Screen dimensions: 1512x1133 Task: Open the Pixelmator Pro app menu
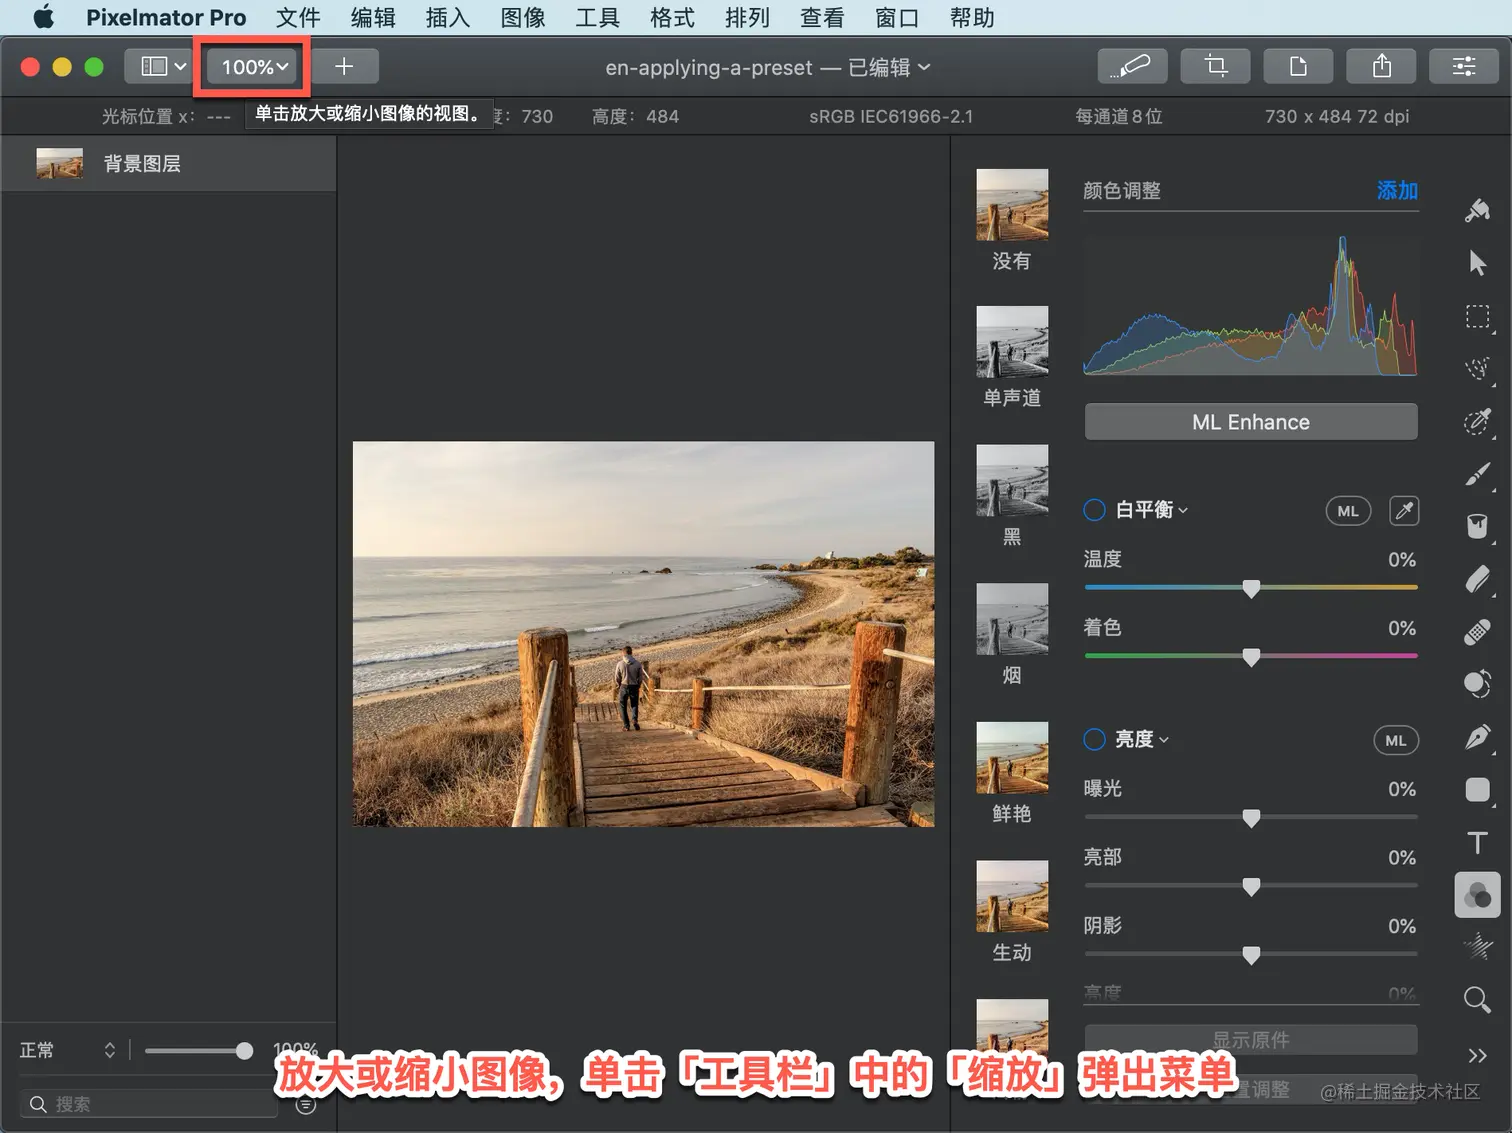pyautogui.click(x=166, y=18)
